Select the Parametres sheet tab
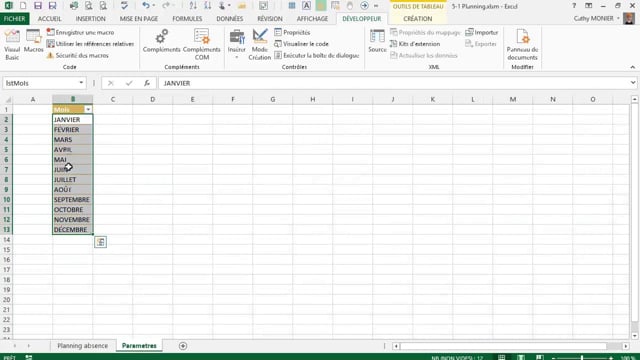This screenshot has height=360, width=640. coord(139,346)
